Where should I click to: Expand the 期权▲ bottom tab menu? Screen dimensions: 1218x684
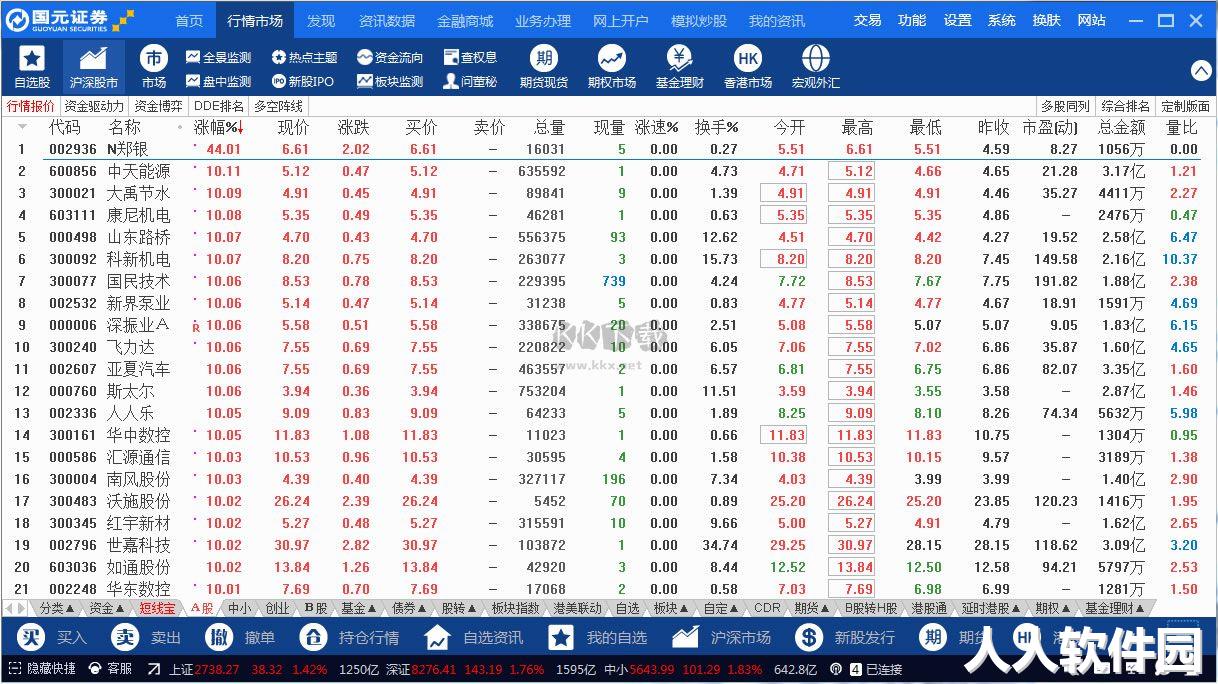[x=1054, y=608]
